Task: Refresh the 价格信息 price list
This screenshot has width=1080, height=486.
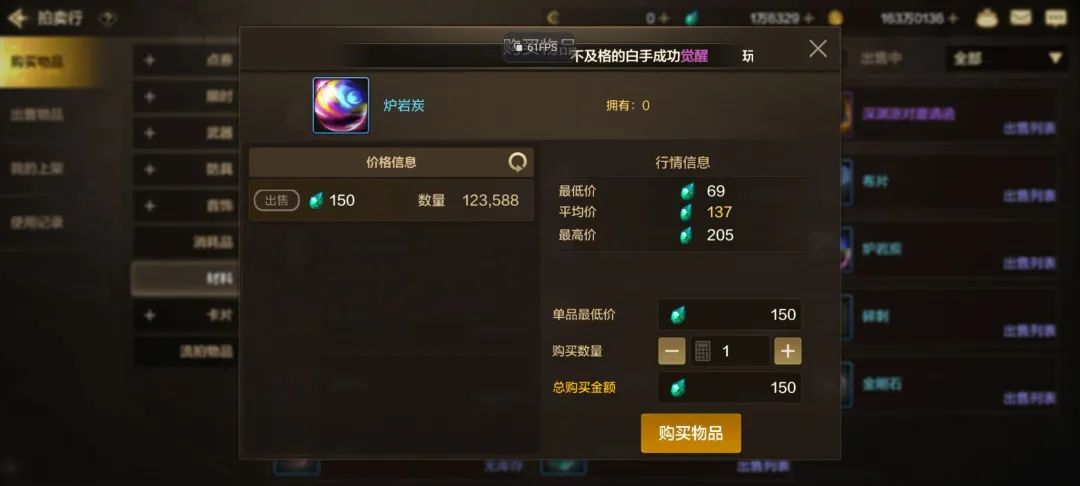Action: (517, 162)
